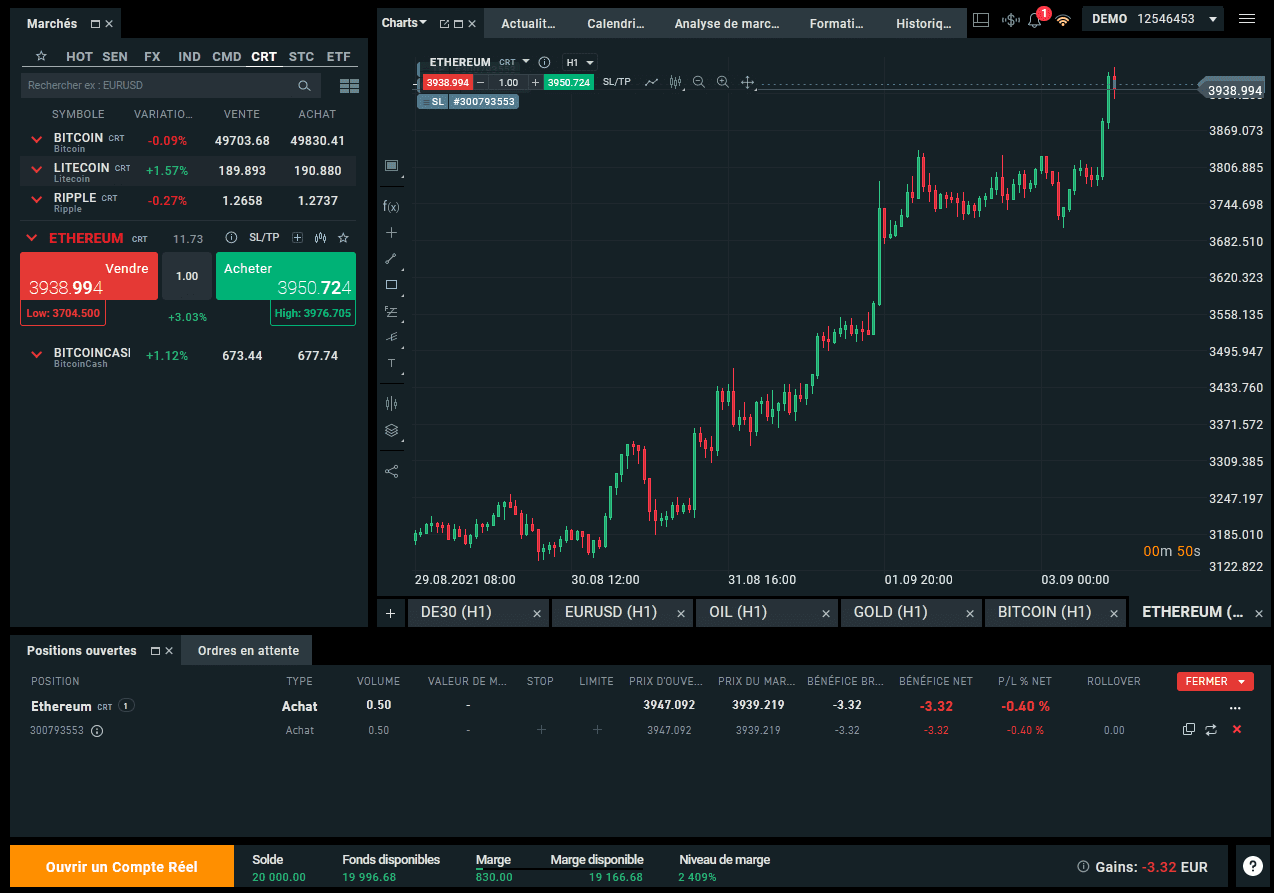Click the help question mark button
This screenshot has width=1274, height=893.
[x=1252, y=866]
